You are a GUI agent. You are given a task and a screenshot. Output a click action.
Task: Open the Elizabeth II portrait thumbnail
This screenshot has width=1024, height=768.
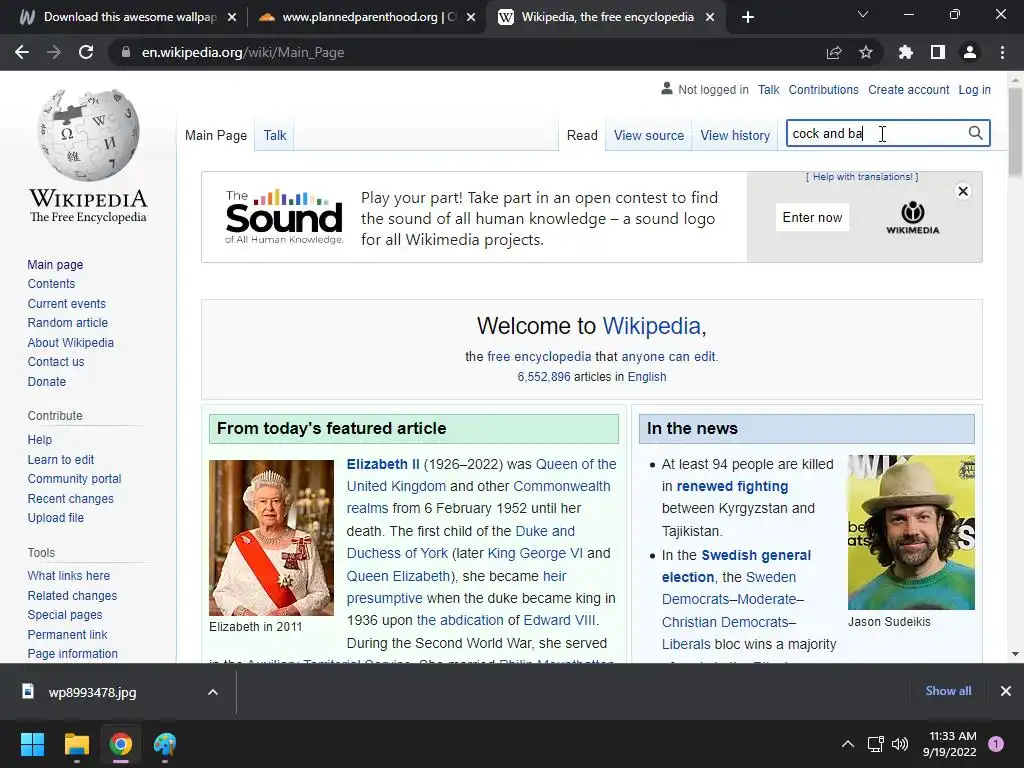271,537
